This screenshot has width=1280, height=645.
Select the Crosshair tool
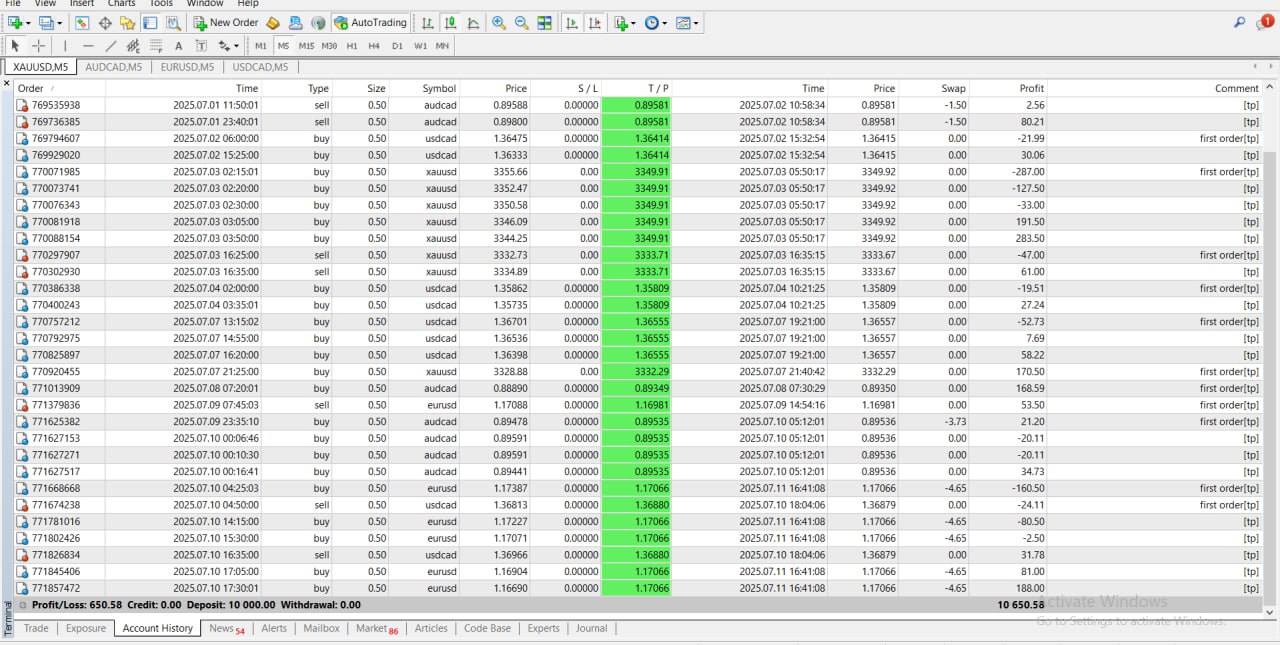click(x=39, y=45)
